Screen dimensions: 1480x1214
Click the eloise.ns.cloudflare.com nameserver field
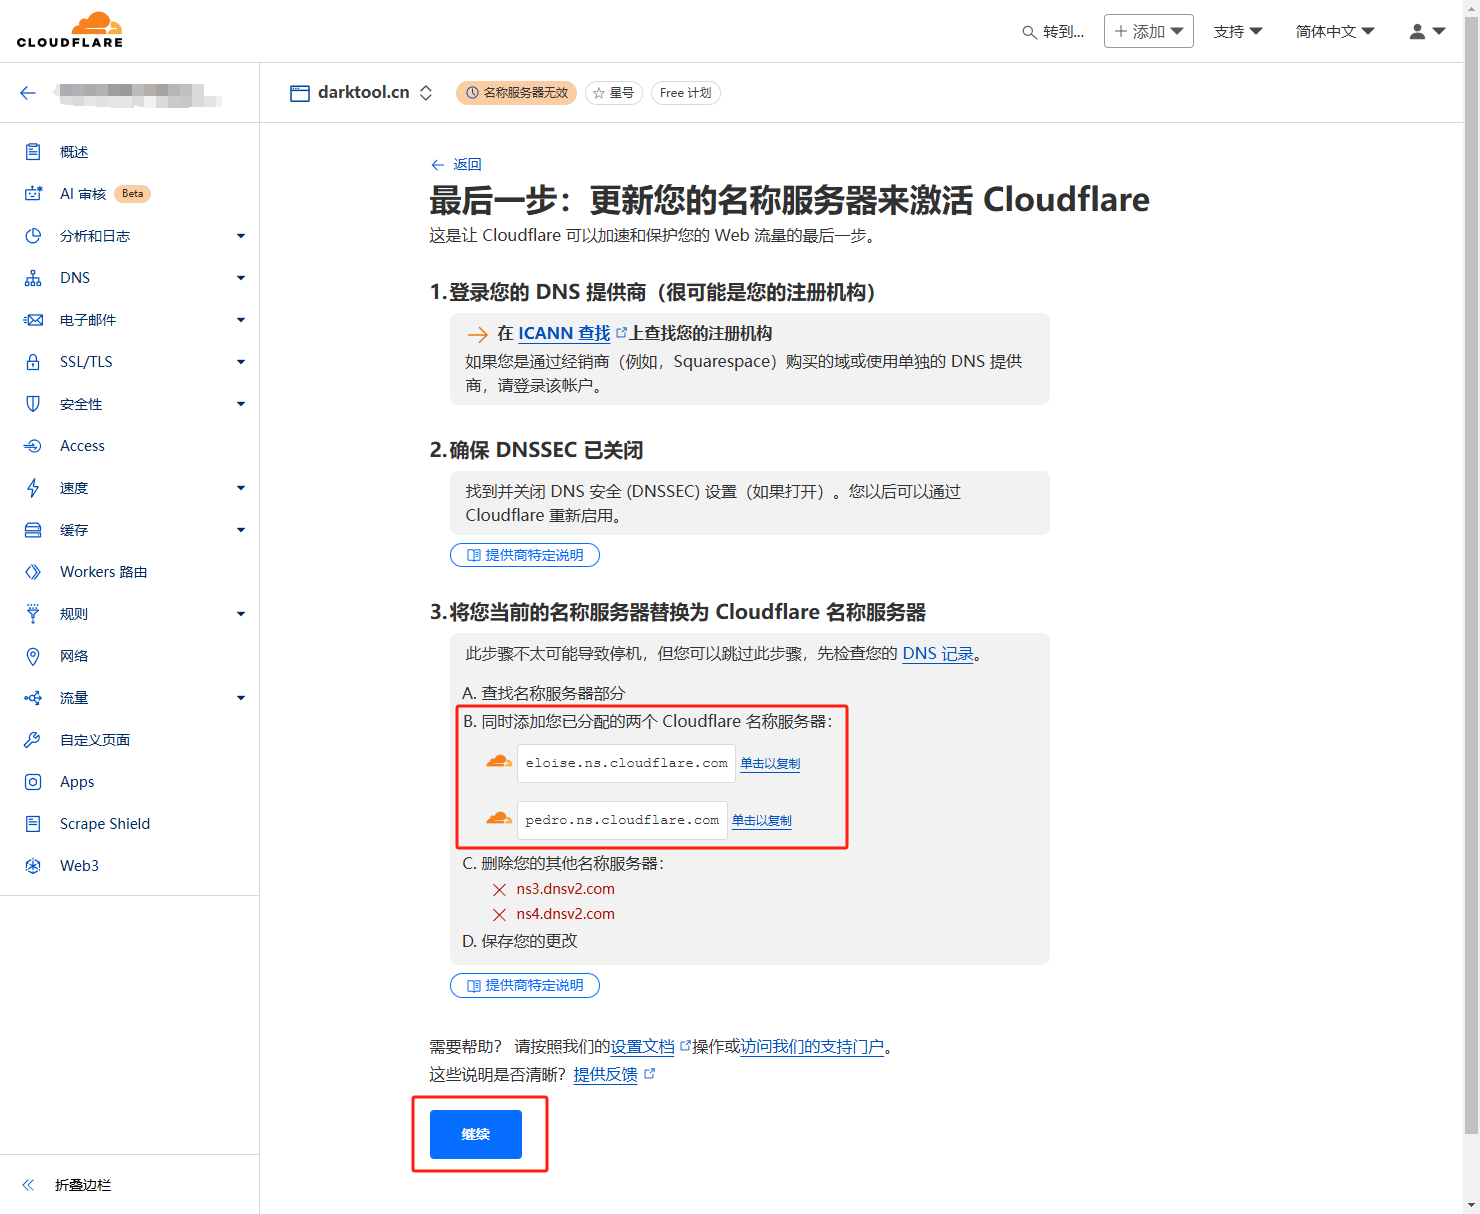click(x=626, y=763)
